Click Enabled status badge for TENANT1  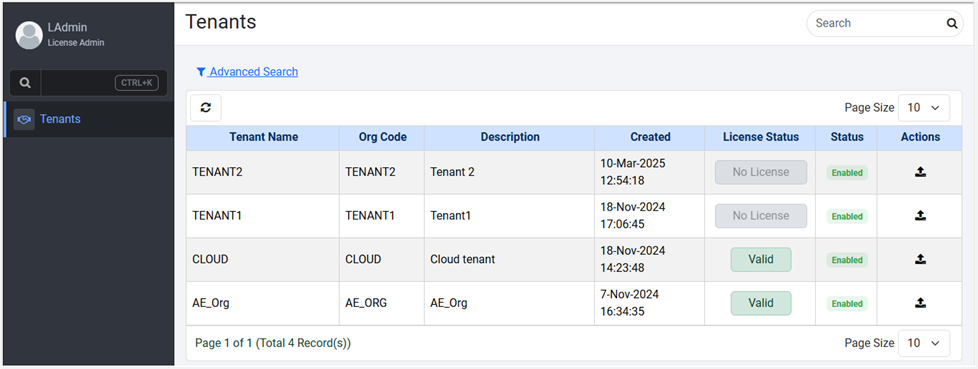(847, 216)
